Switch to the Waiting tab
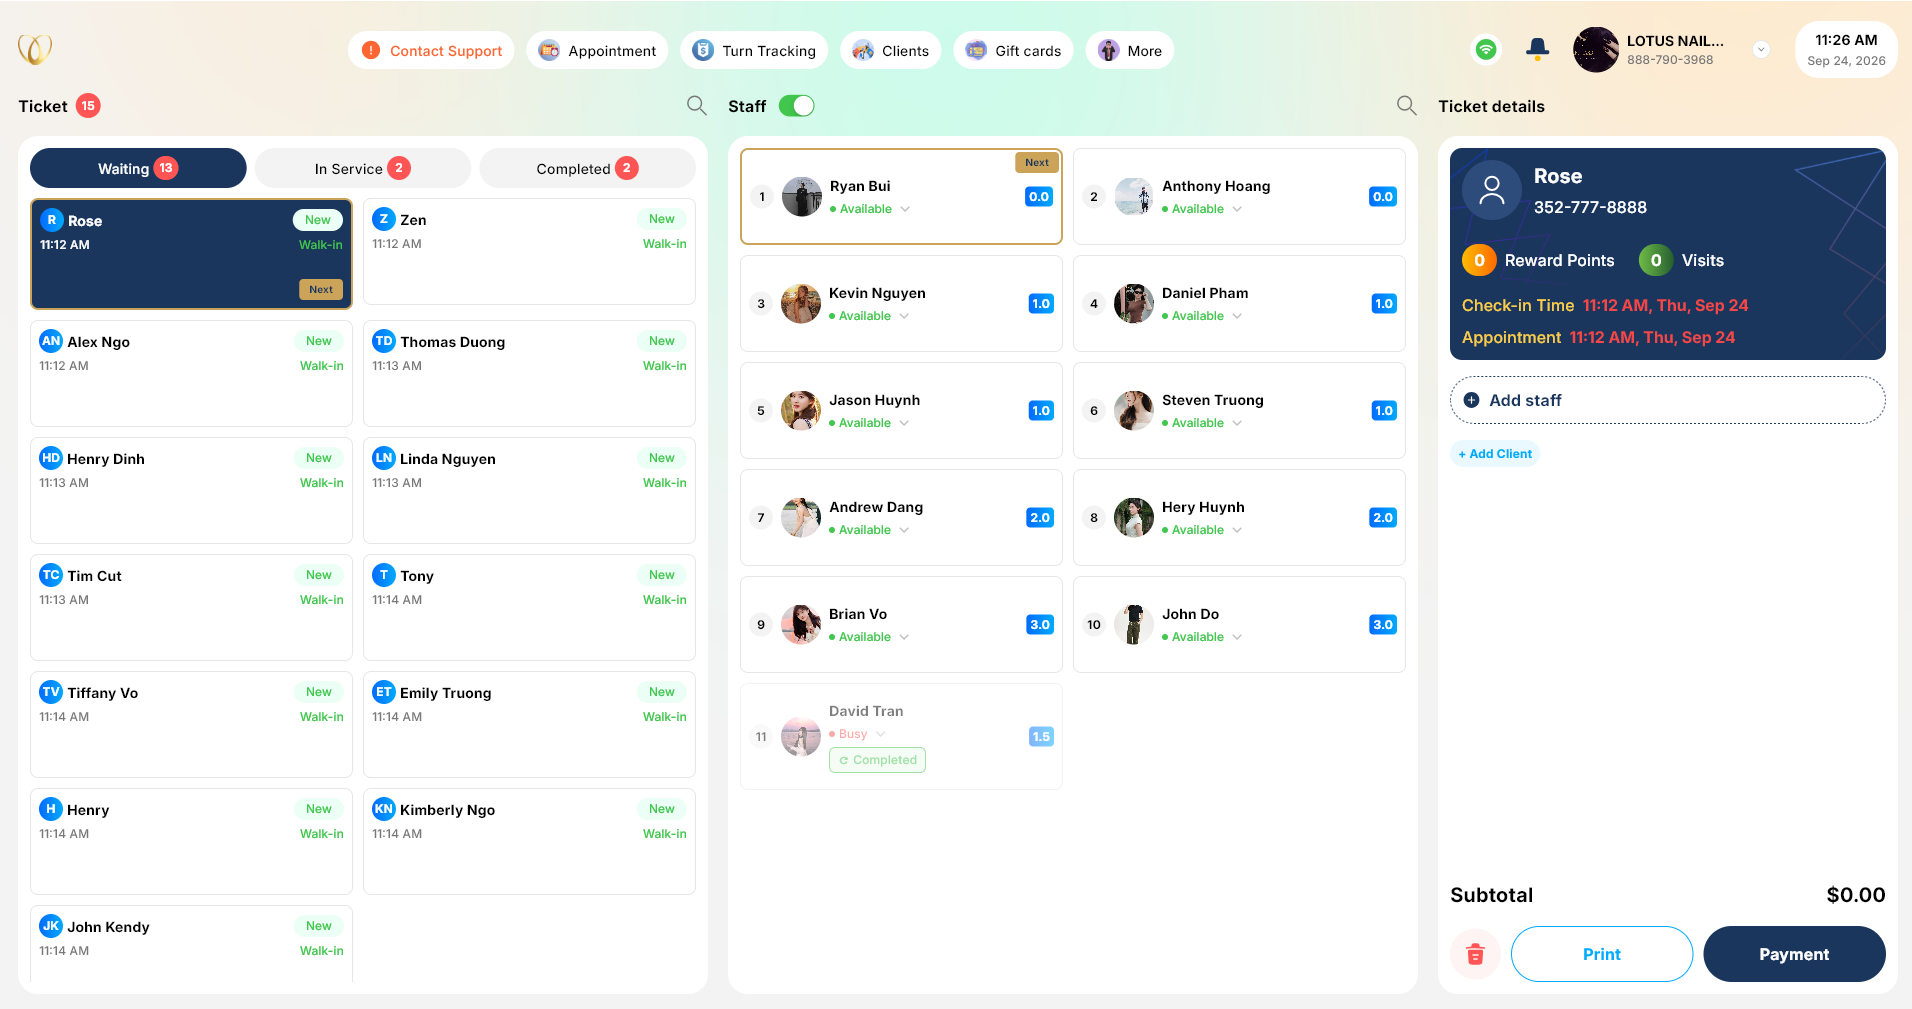1912x1009 pixels. point(138,168)
